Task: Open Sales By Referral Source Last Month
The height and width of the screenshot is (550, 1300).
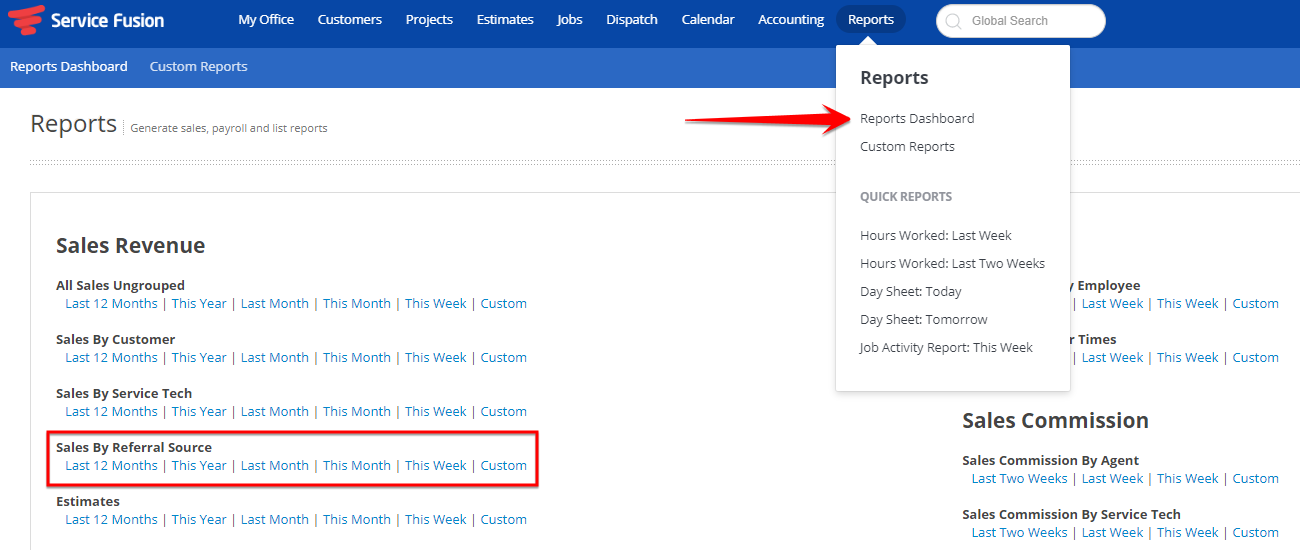Action: point(275,466)
